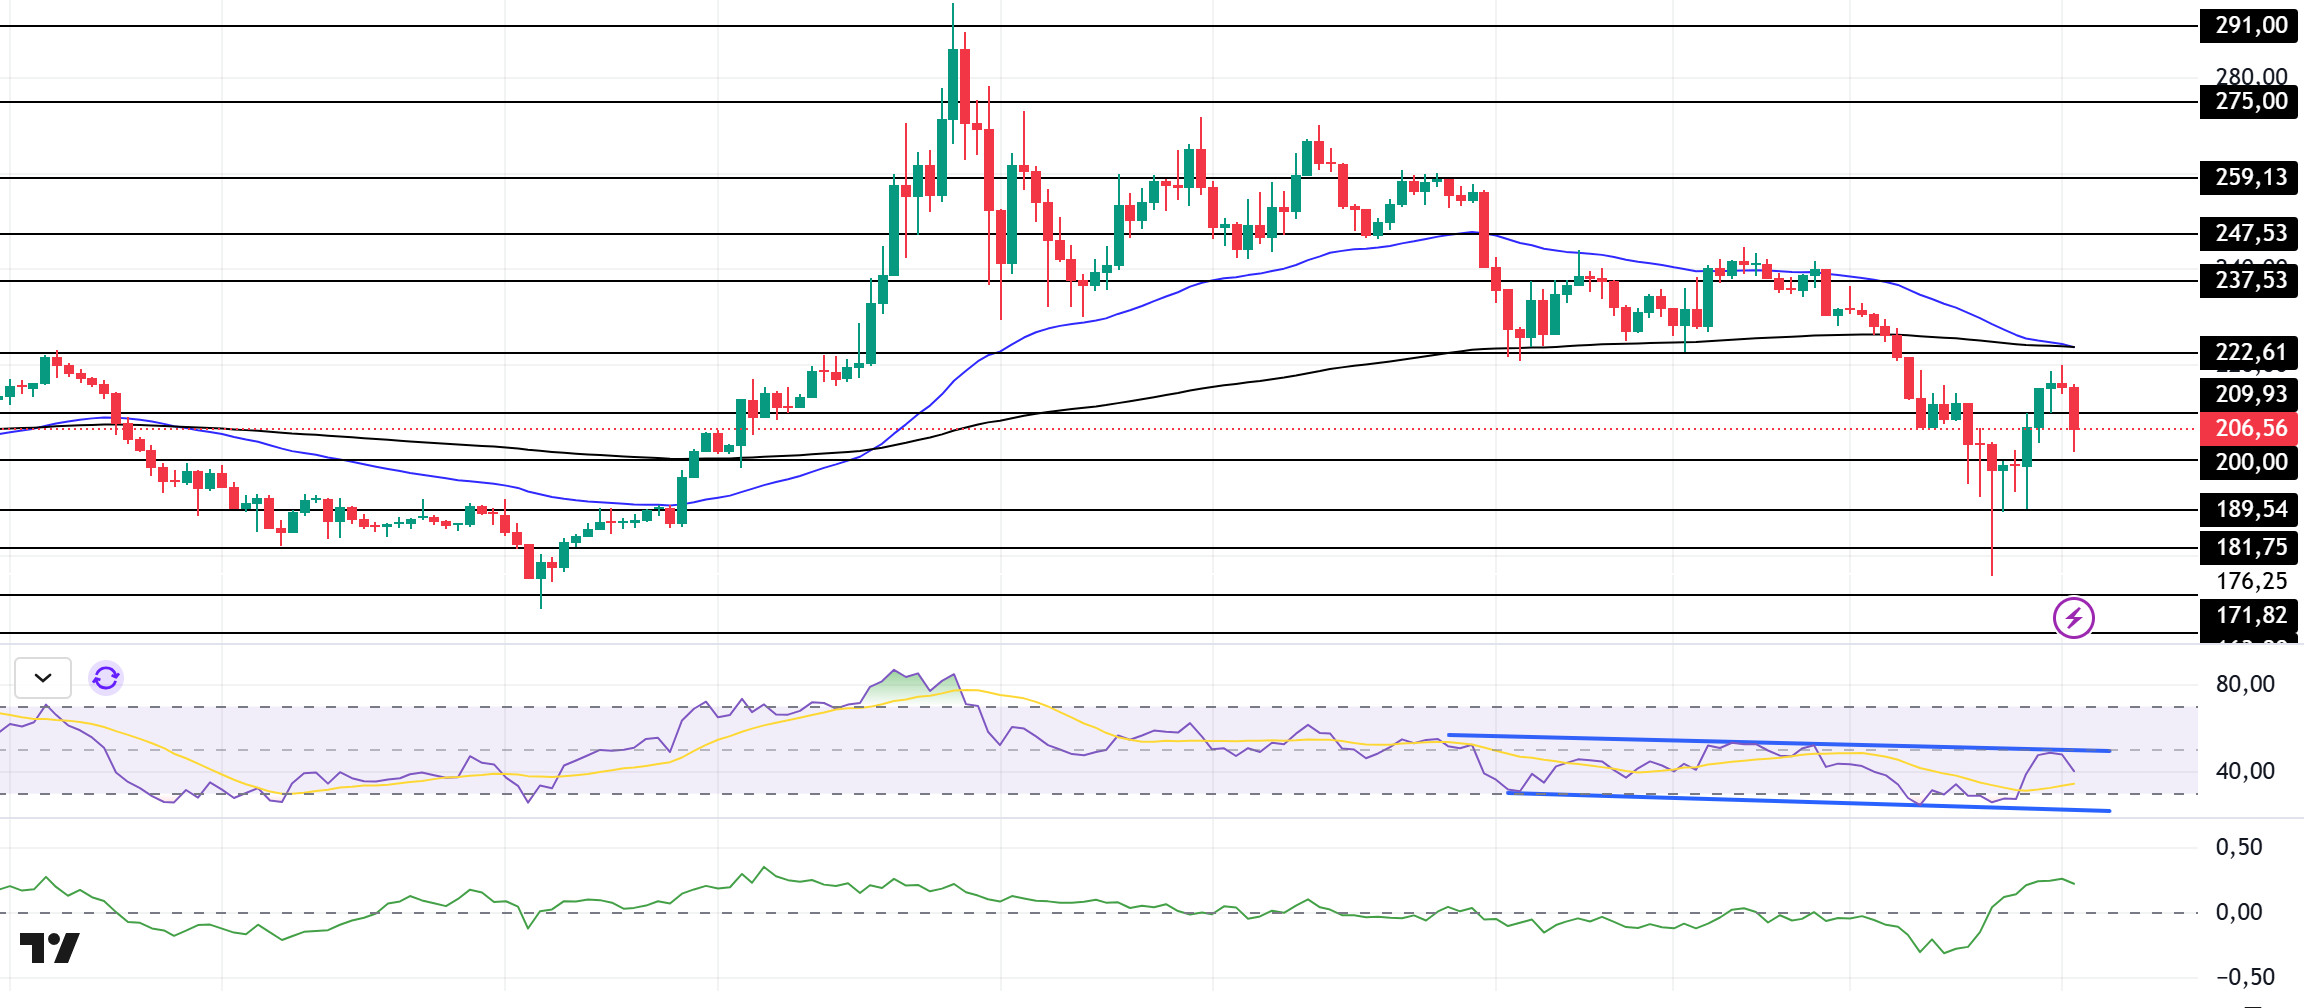2304x1008 pixels.
Task: Select the 291,00 price level label
Action: pos(2249,25)
